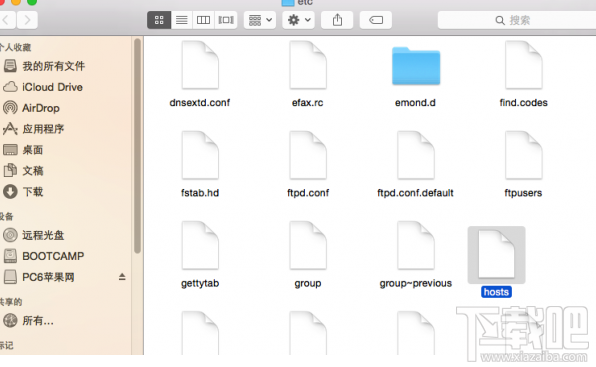The height and width of the screenshot is (367, 596).
Task: Select the ftpd.conf.default file icon
Action: [416, 155]
